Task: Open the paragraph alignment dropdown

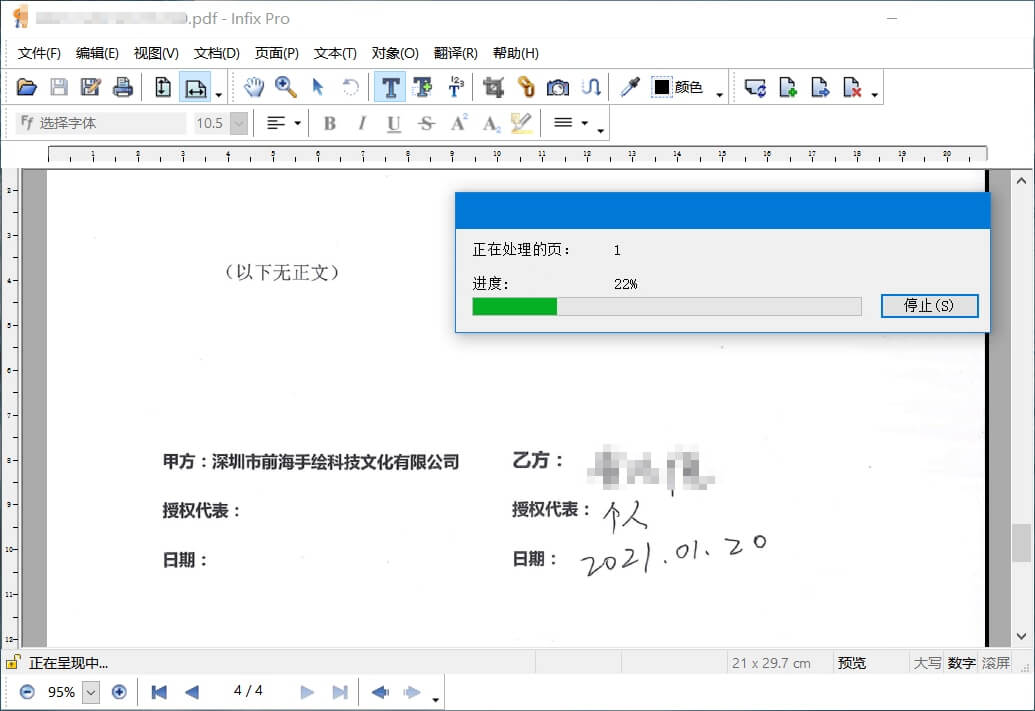Action: [294, 122]
